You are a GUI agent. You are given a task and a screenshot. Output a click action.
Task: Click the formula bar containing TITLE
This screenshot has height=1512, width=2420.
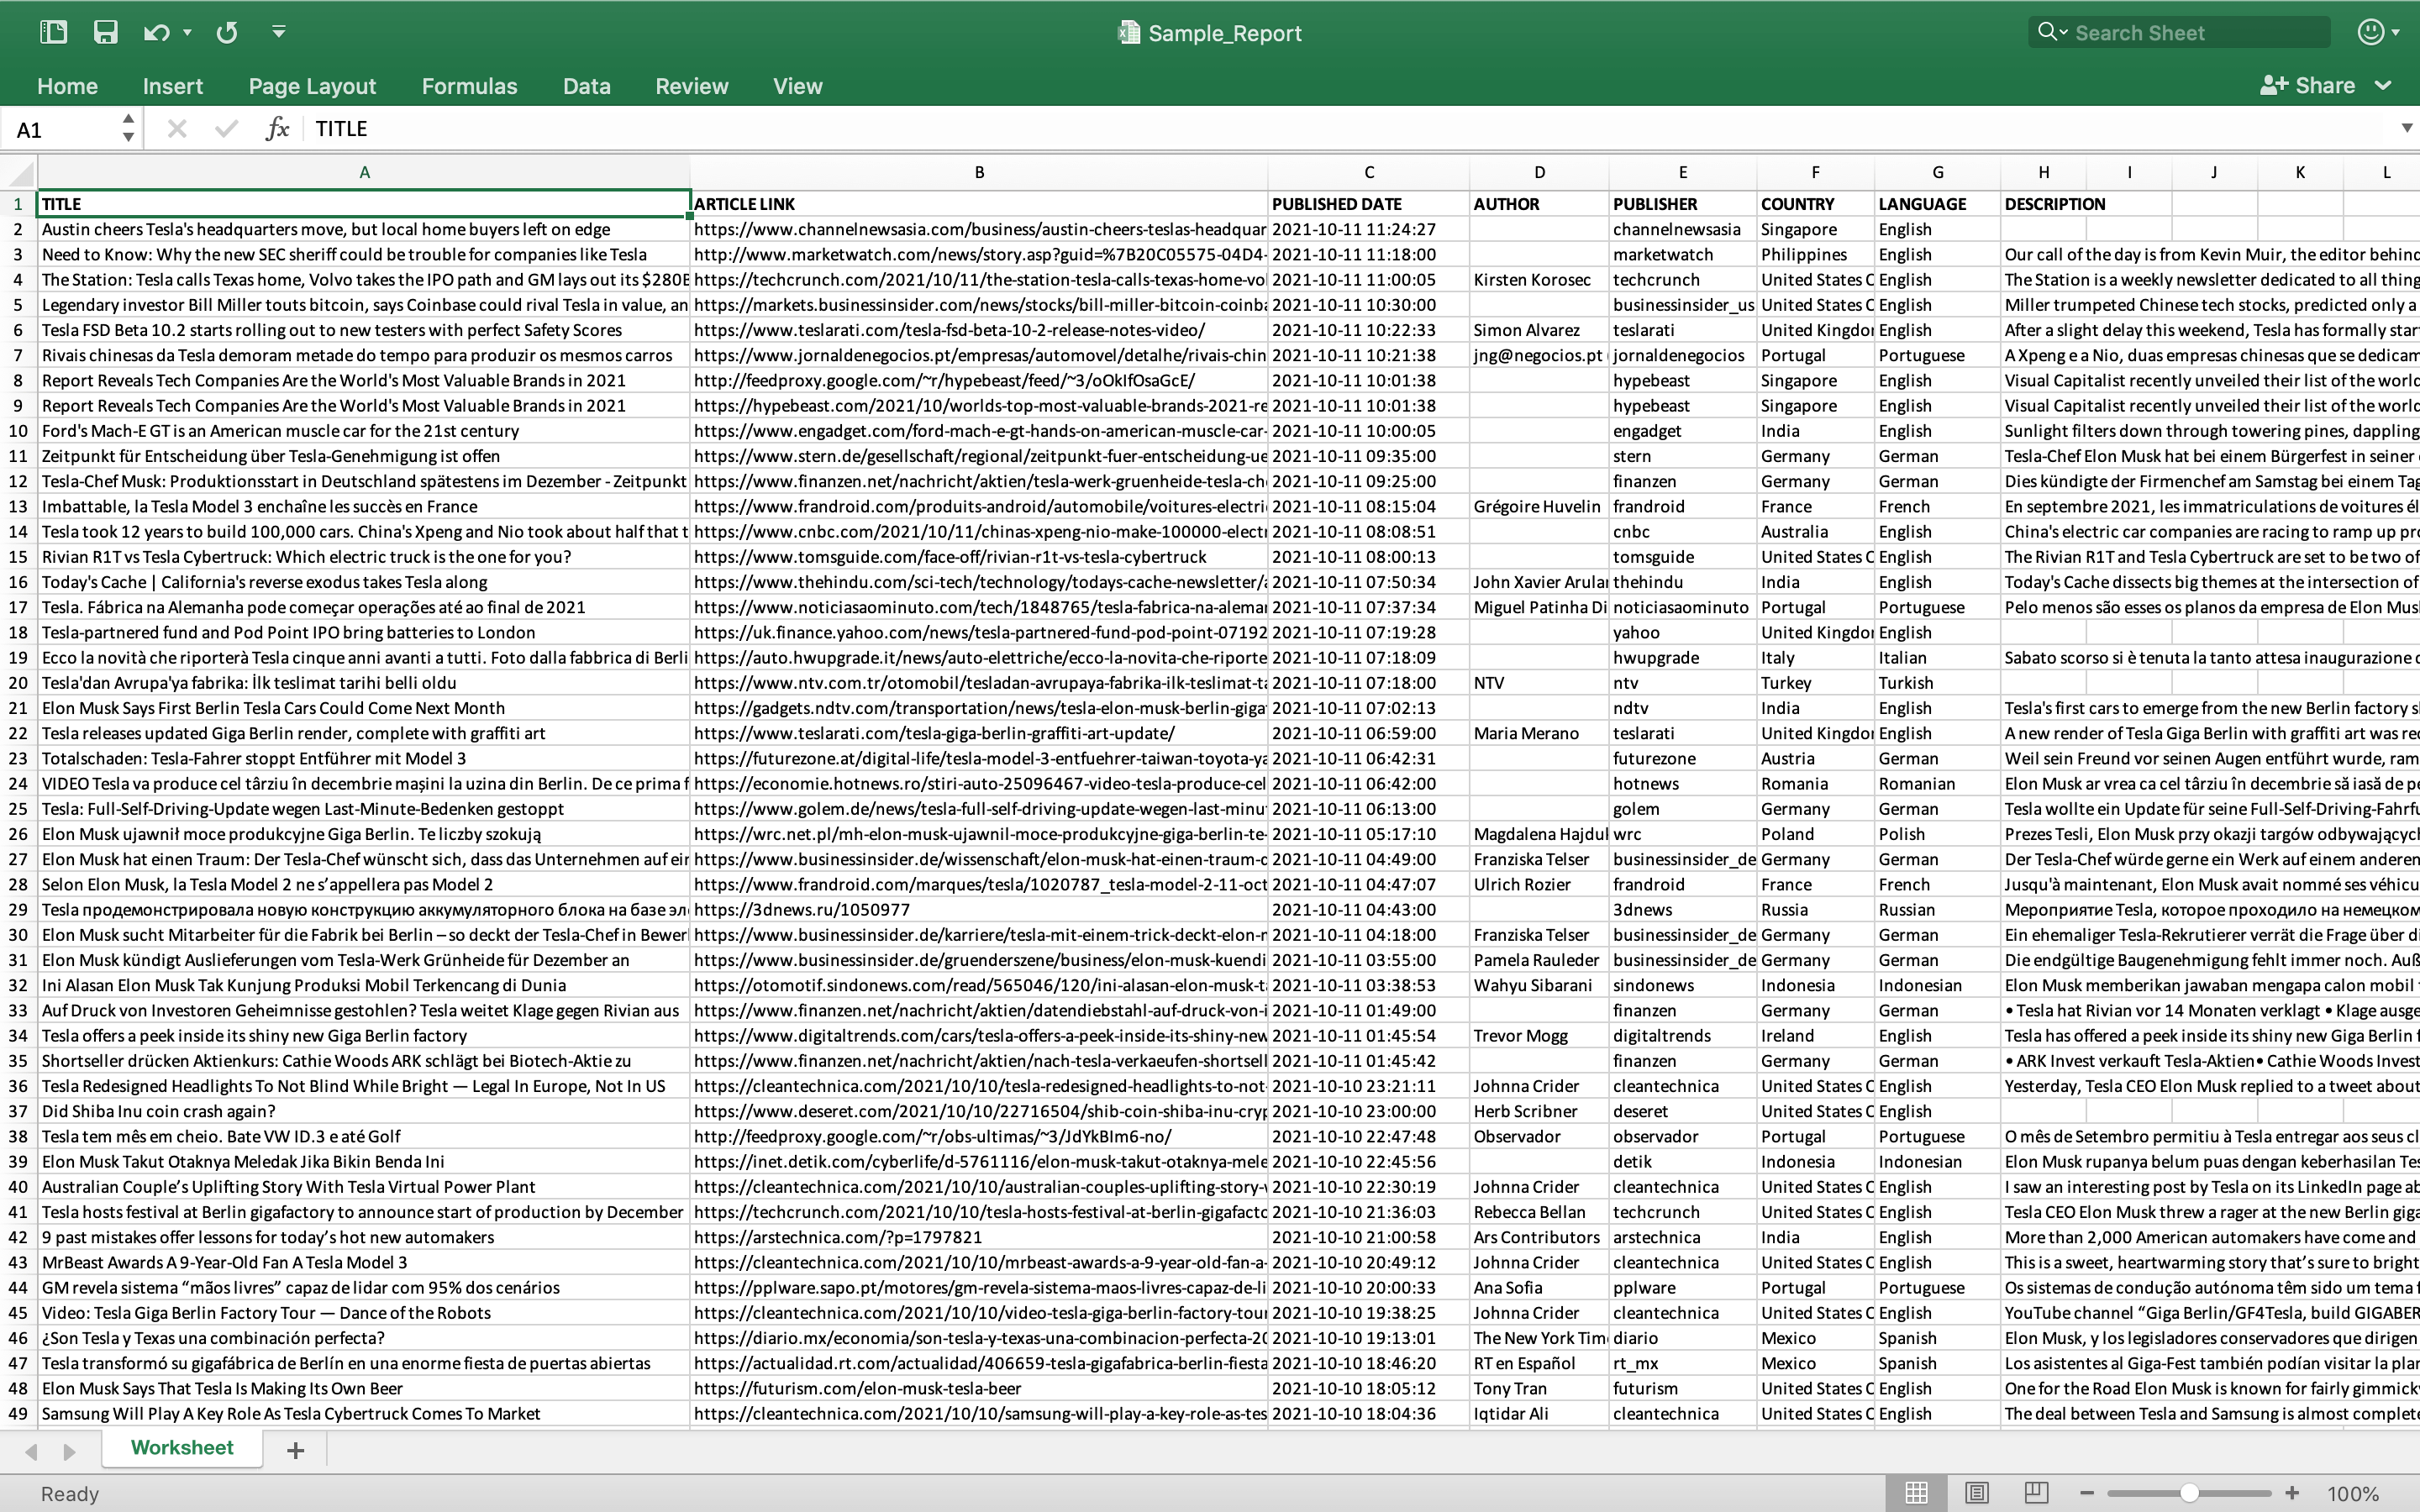coord(1350,129)
